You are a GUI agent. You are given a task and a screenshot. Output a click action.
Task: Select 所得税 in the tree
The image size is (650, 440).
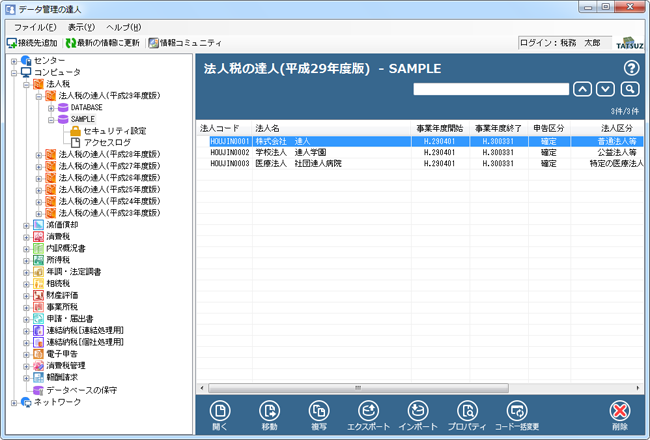tap(58, 260)
